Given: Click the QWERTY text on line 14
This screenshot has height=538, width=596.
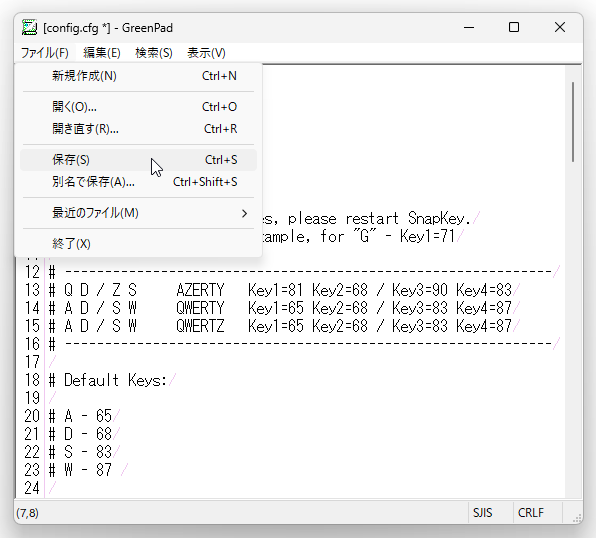Looking at the screenshot, I should pos(200,308).
